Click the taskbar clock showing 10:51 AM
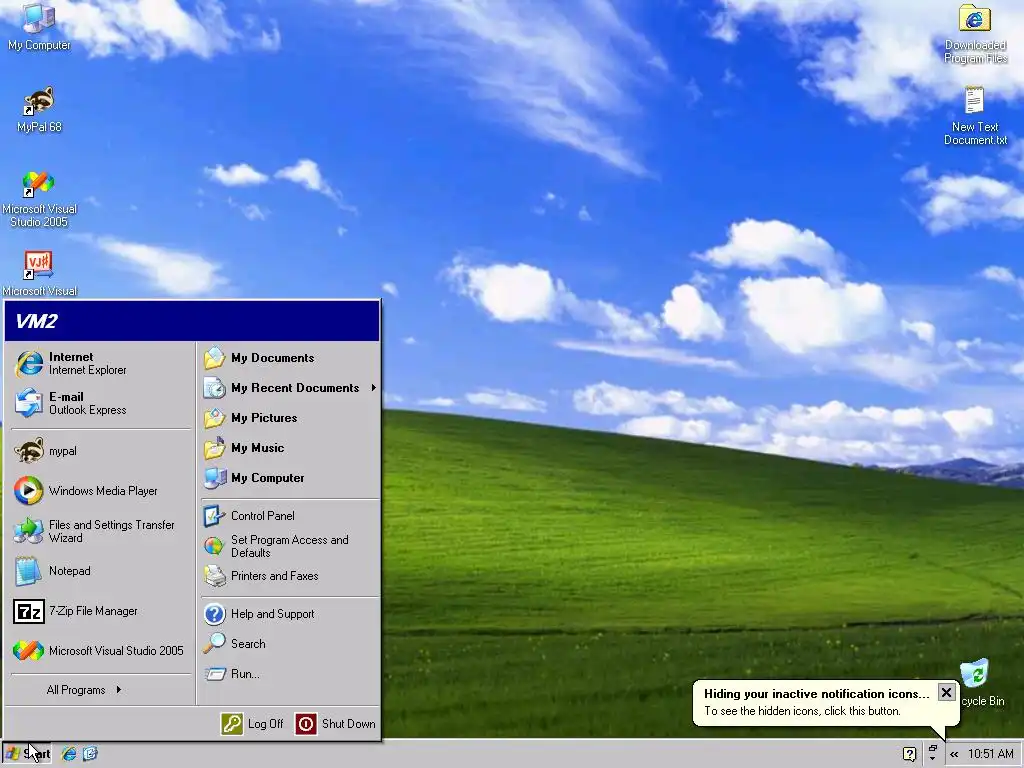The height and width of the screenshot is (768, 1024). (991, 754)
